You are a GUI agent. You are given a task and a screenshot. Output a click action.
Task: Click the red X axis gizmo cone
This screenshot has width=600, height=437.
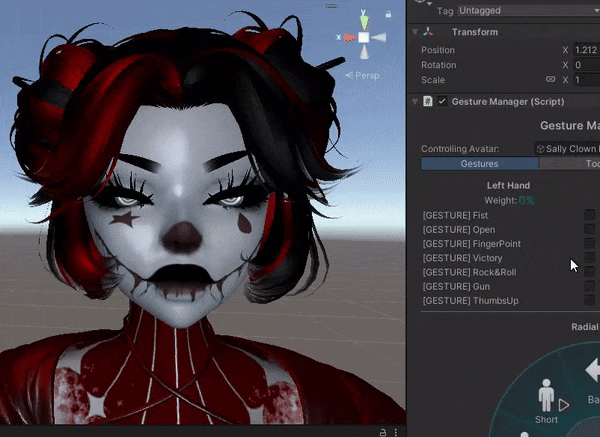(x=347, y=38)
